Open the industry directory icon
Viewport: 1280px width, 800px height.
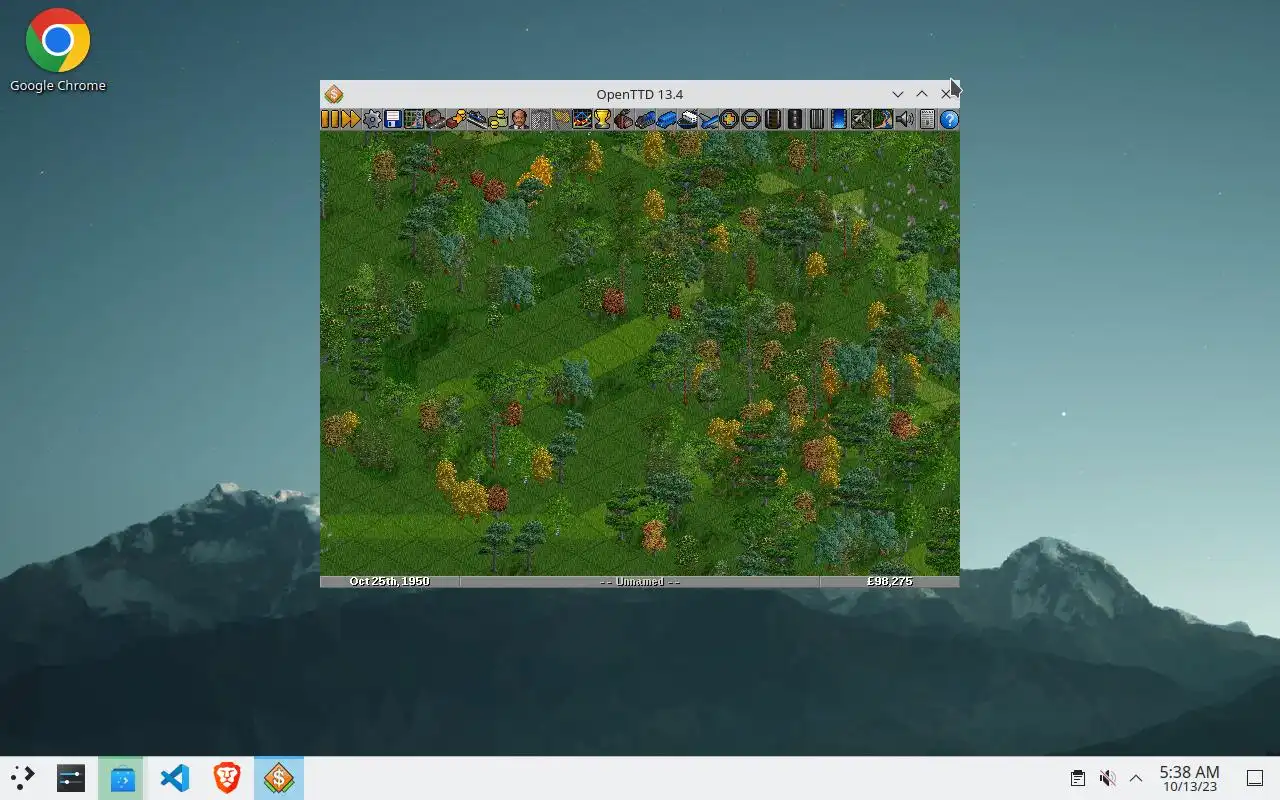pyautogui.click(x=624, y=120)
